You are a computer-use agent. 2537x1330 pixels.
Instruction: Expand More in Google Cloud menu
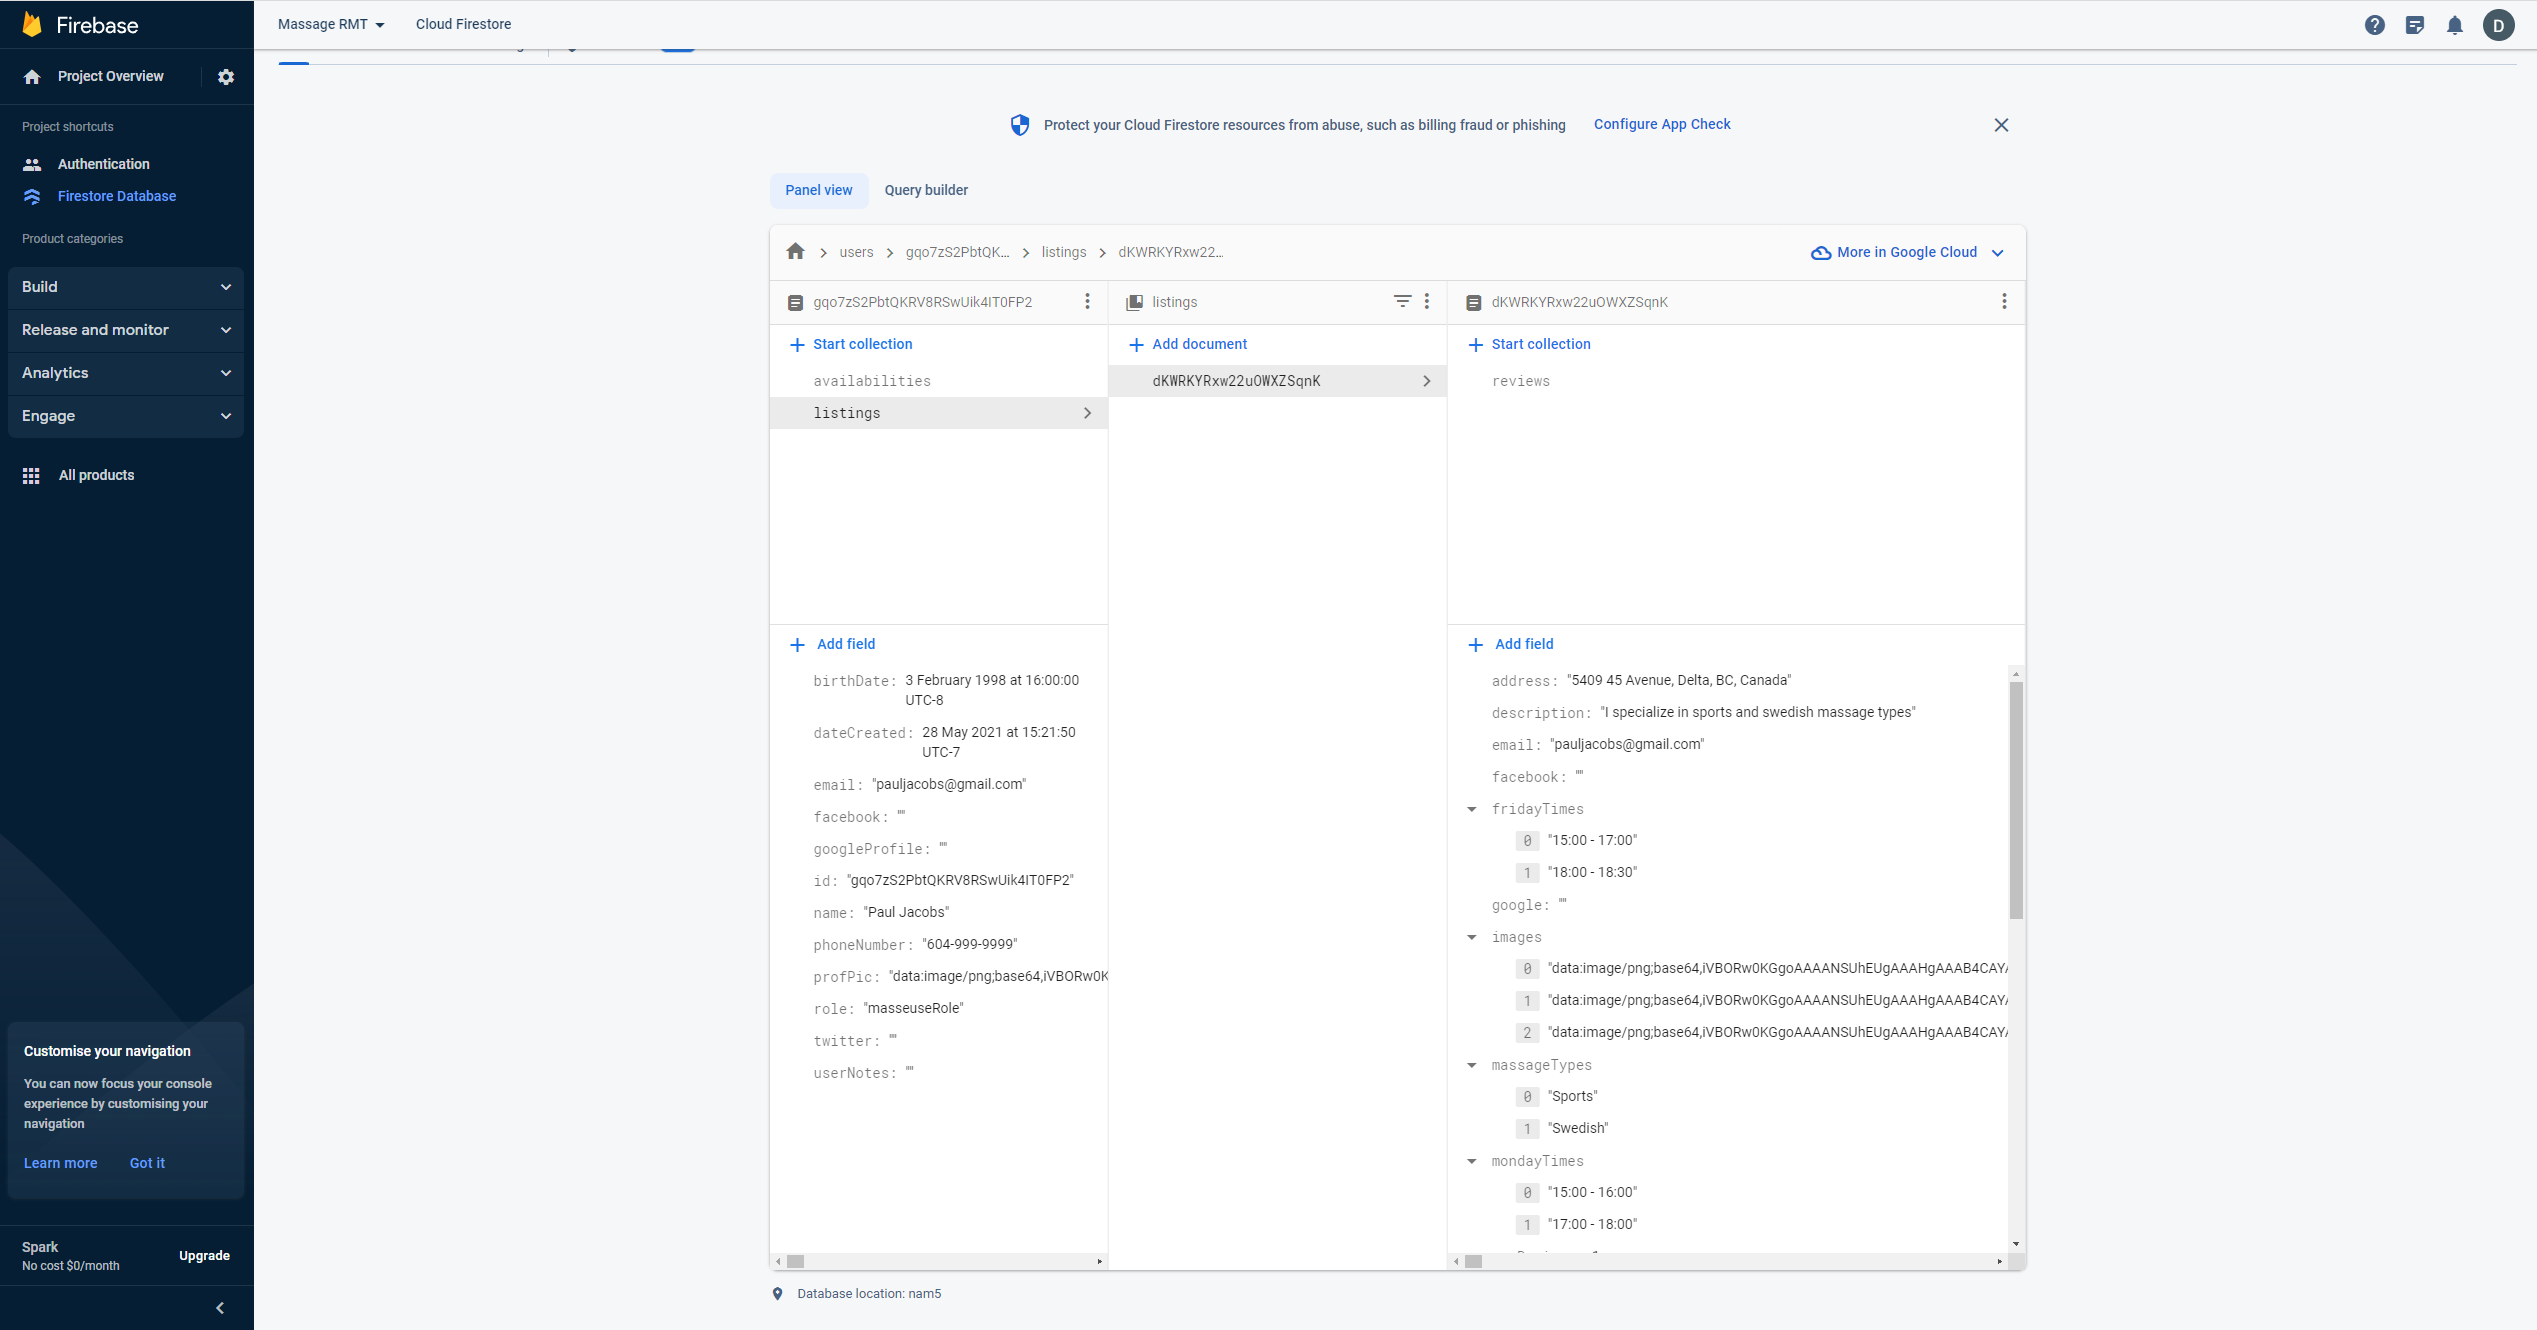point(1907,252)
